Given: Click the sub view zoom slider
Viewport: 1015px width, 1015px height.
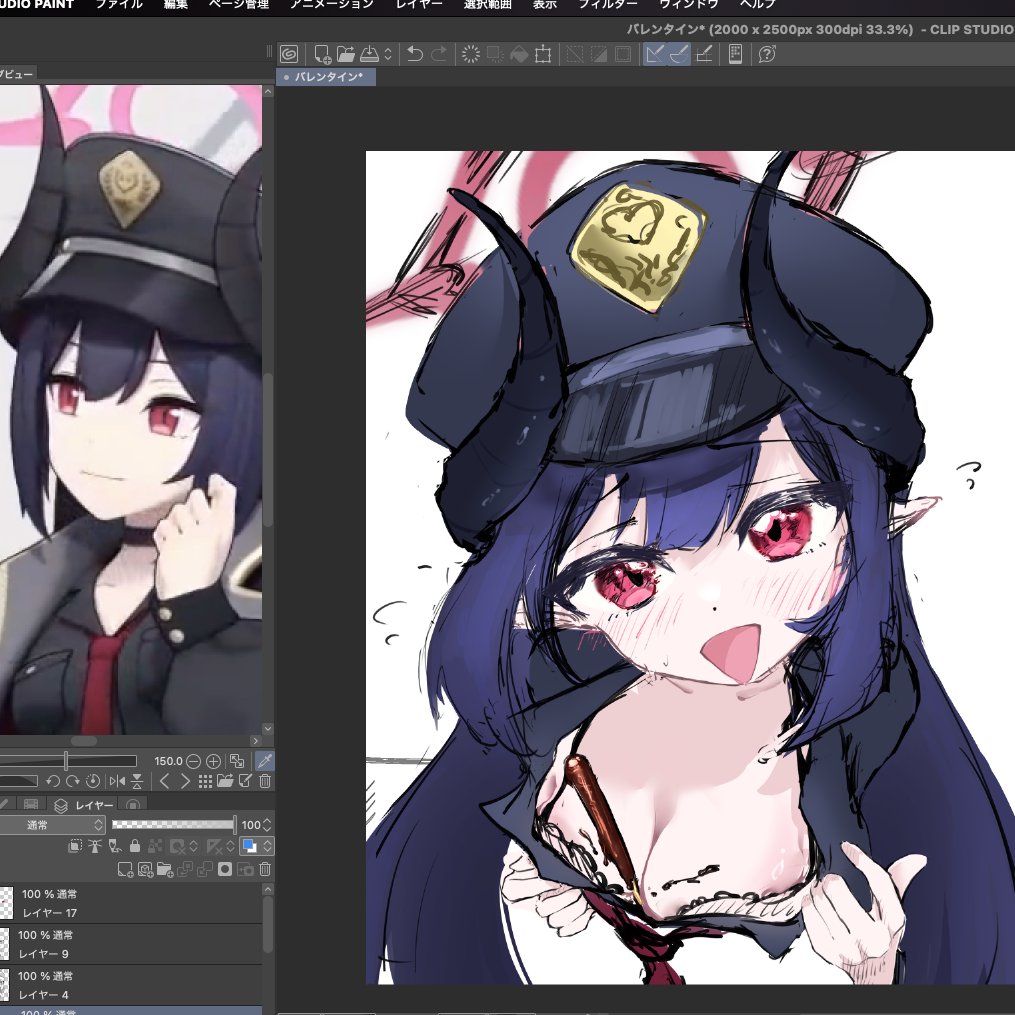Looking at the screenshot, I should tap(68, 761).
